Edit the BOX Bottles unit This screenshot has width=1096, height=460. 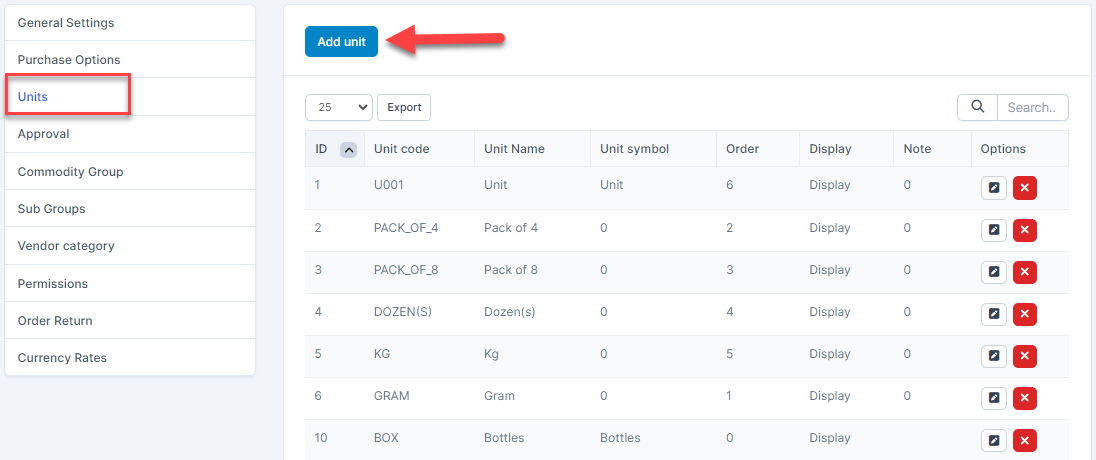[993, 440]
